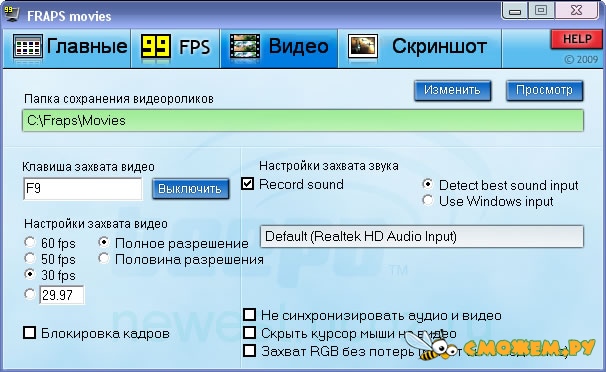Enable Блокировка кадров checkbox
The height and width of the screenshot is (372, 606).
point(29,333)
